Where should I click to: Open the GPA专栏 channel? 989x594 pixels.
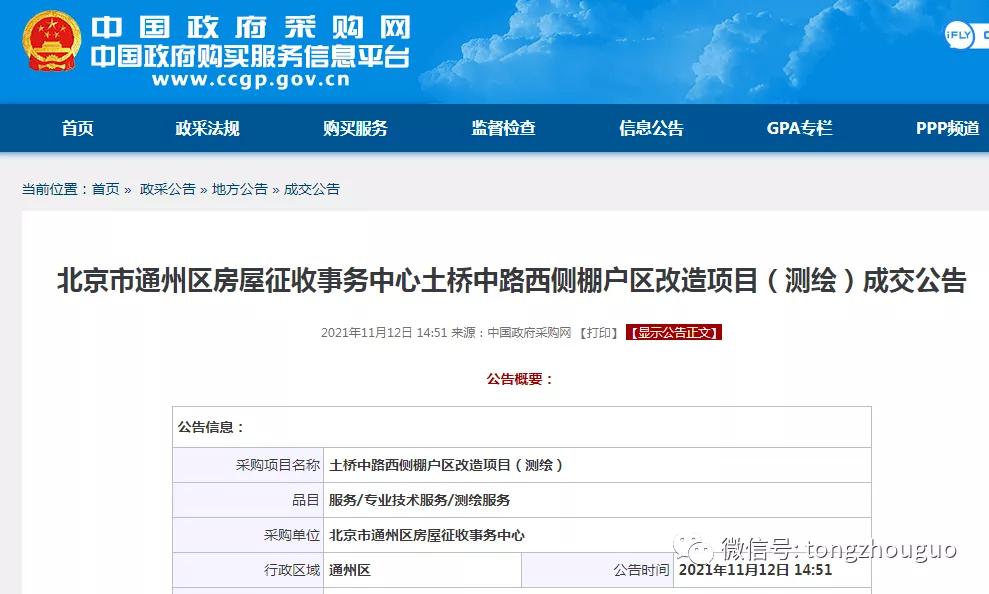point(799,128)
